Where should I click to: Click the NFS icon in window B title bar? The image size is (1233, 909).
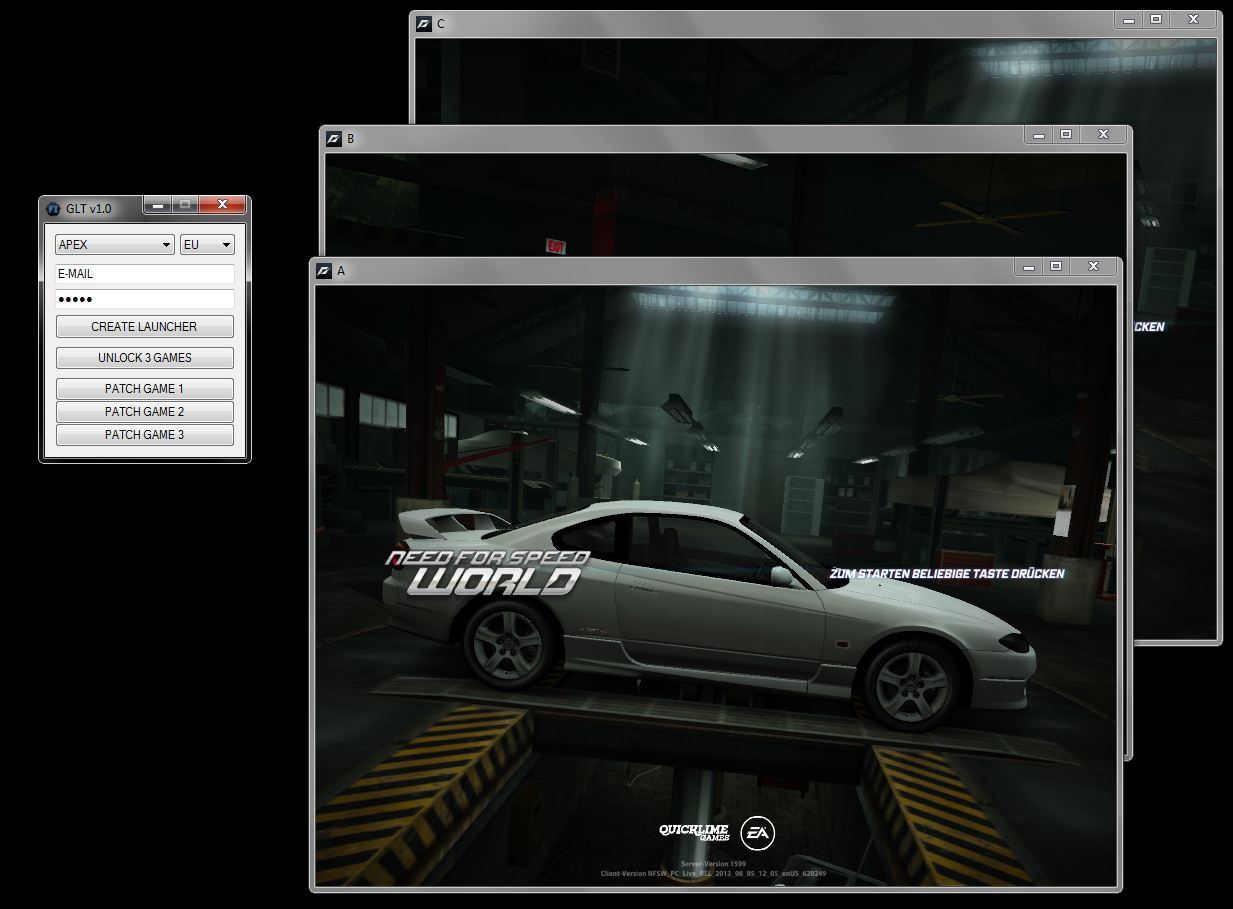click(334, 139)
